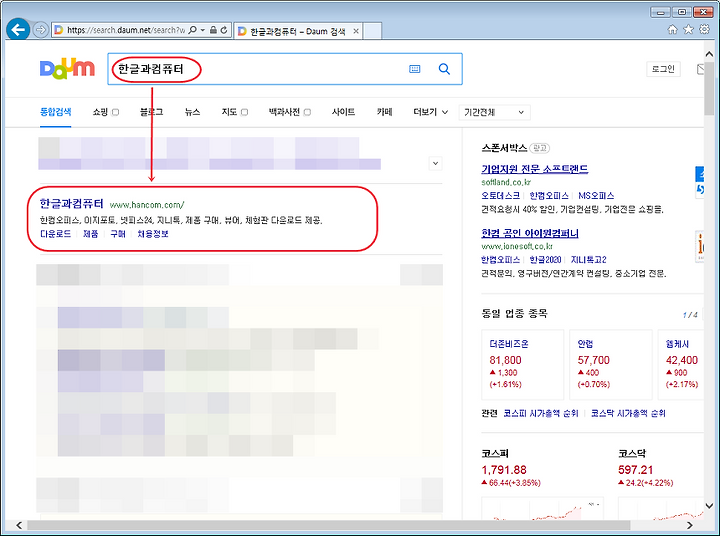Click 코스닥 시가총액 순위 link
Screen dimensions: 720x536
pos(628,413)
